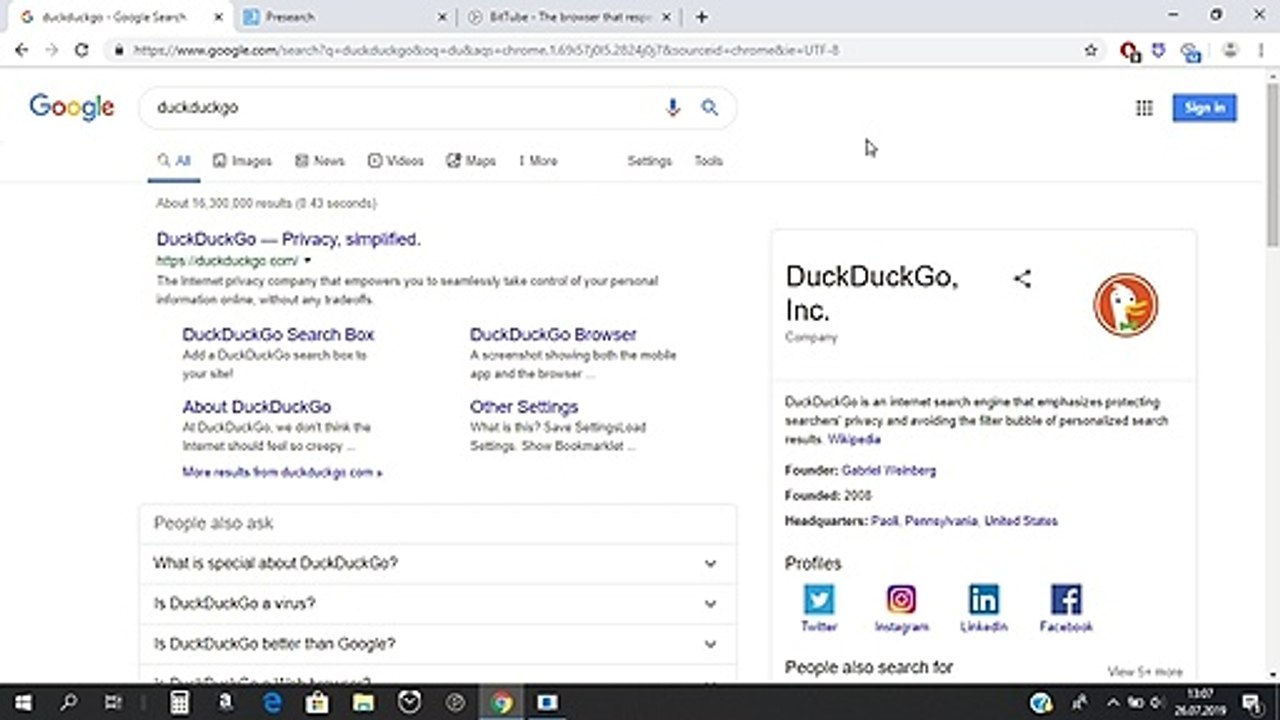Switch to the Images results tab
The image size is (1280, 720).
242,161
